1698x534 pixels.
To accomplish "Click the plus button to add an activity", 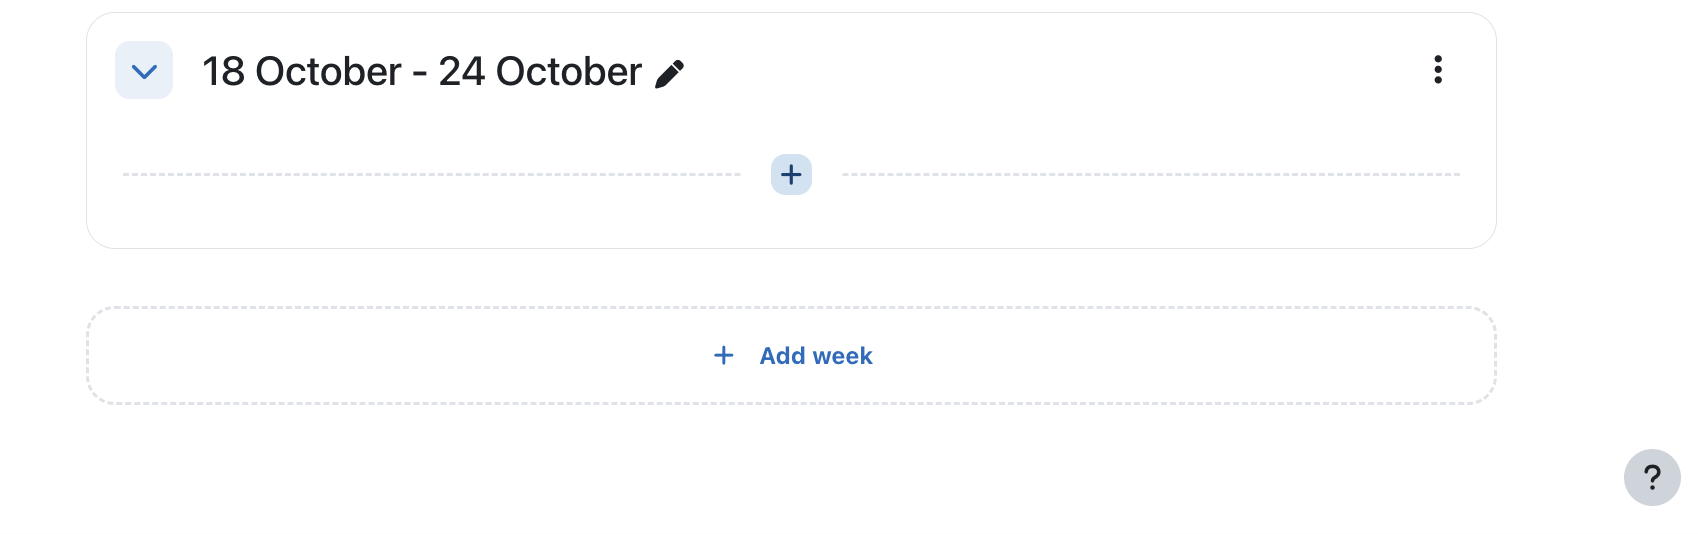I will coord(791,175).
